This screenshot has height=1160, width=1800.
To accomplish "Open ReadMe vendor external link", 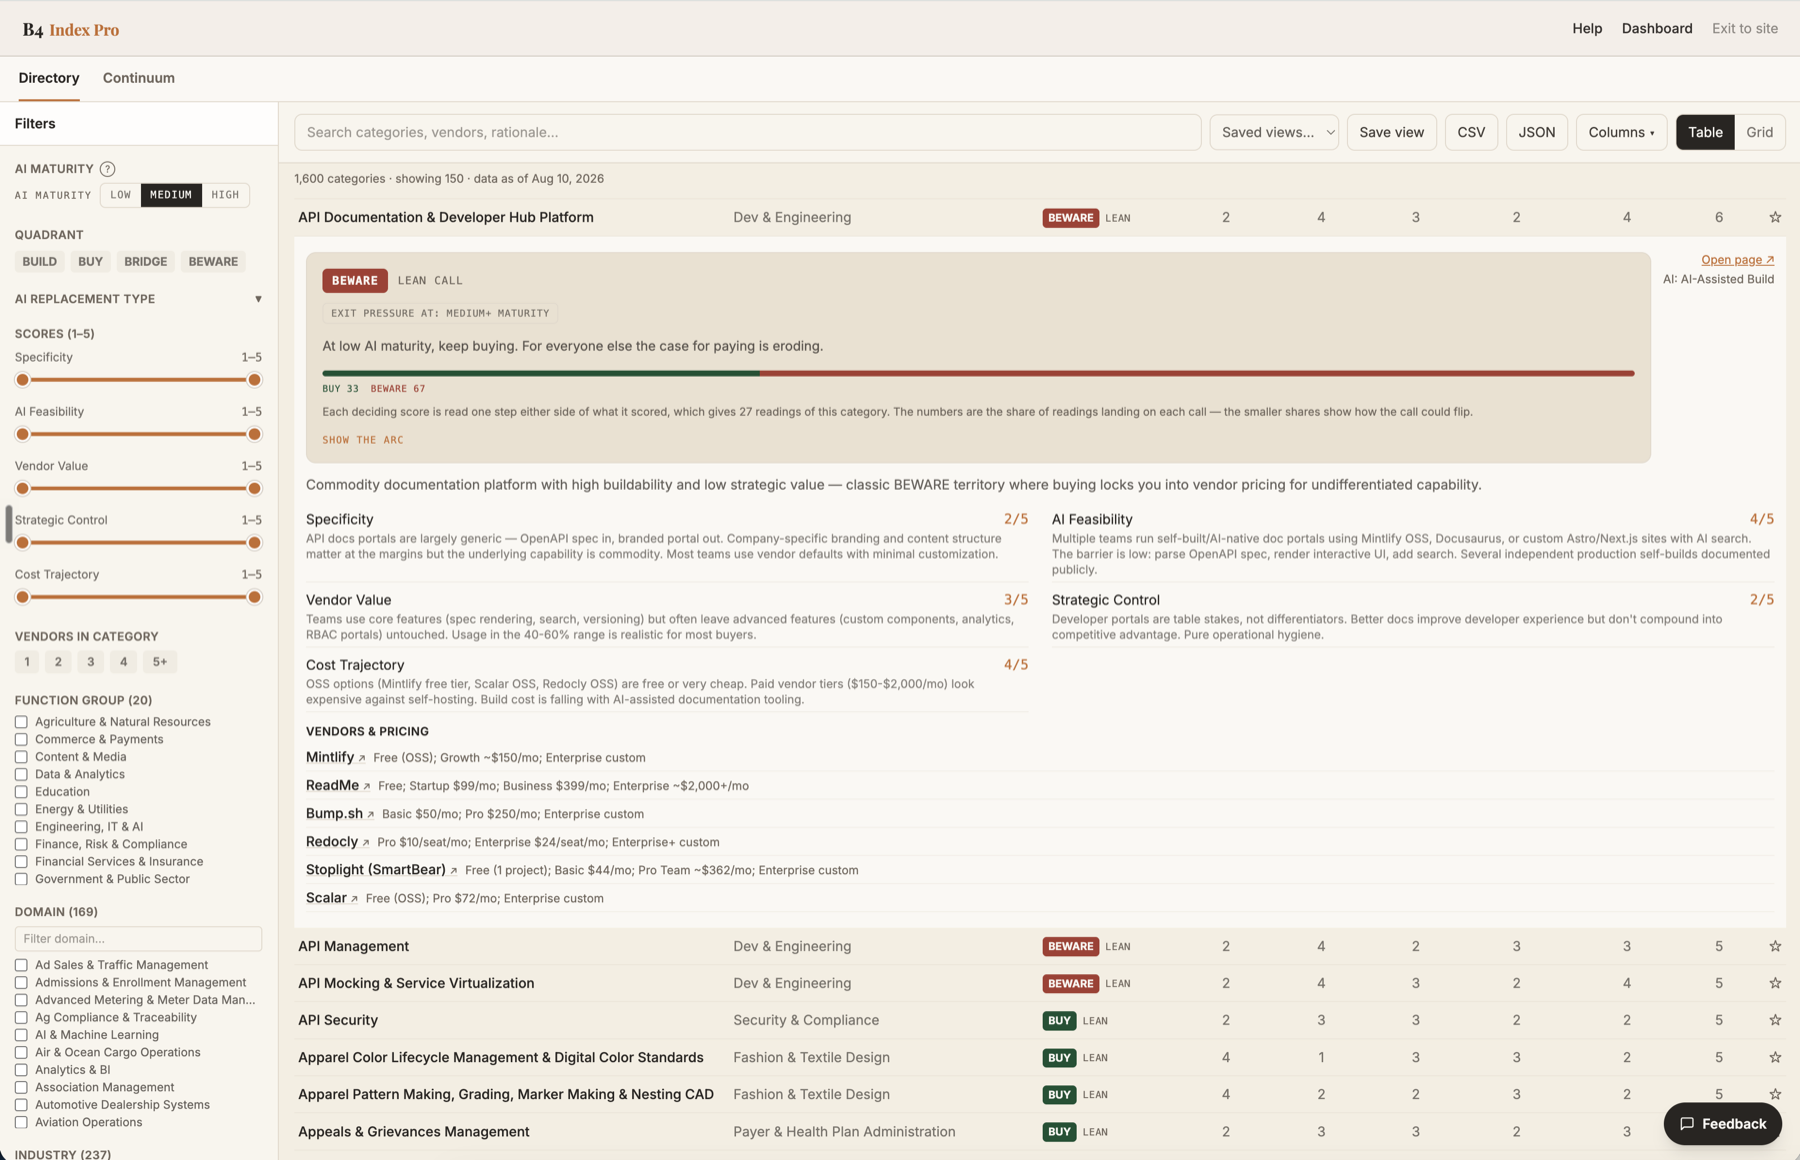I will click(x=338, y=785).
